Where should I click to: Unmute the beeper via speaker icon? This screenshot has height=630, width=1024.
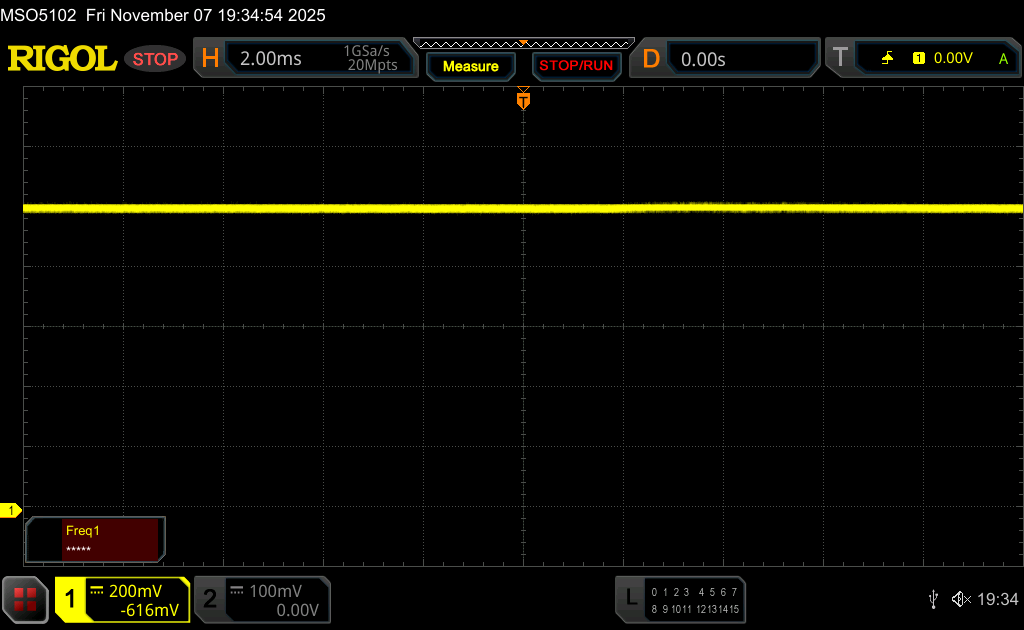coord(960,599)
